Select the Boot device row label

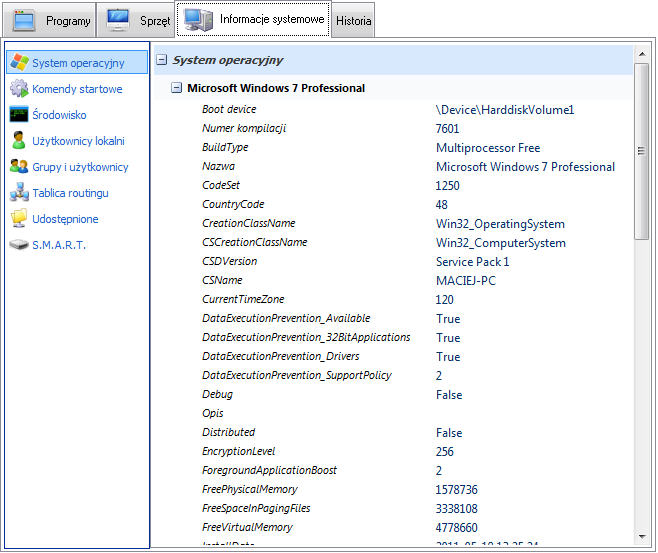coord(229,109)
